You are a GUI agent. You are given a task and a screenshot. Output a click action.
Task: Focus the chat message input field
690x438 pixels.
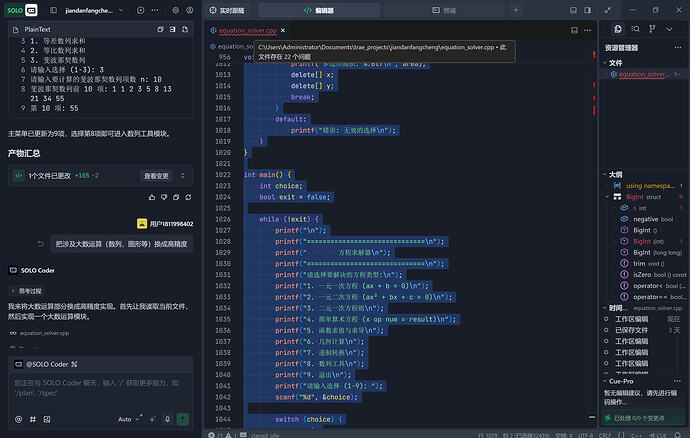101,388
